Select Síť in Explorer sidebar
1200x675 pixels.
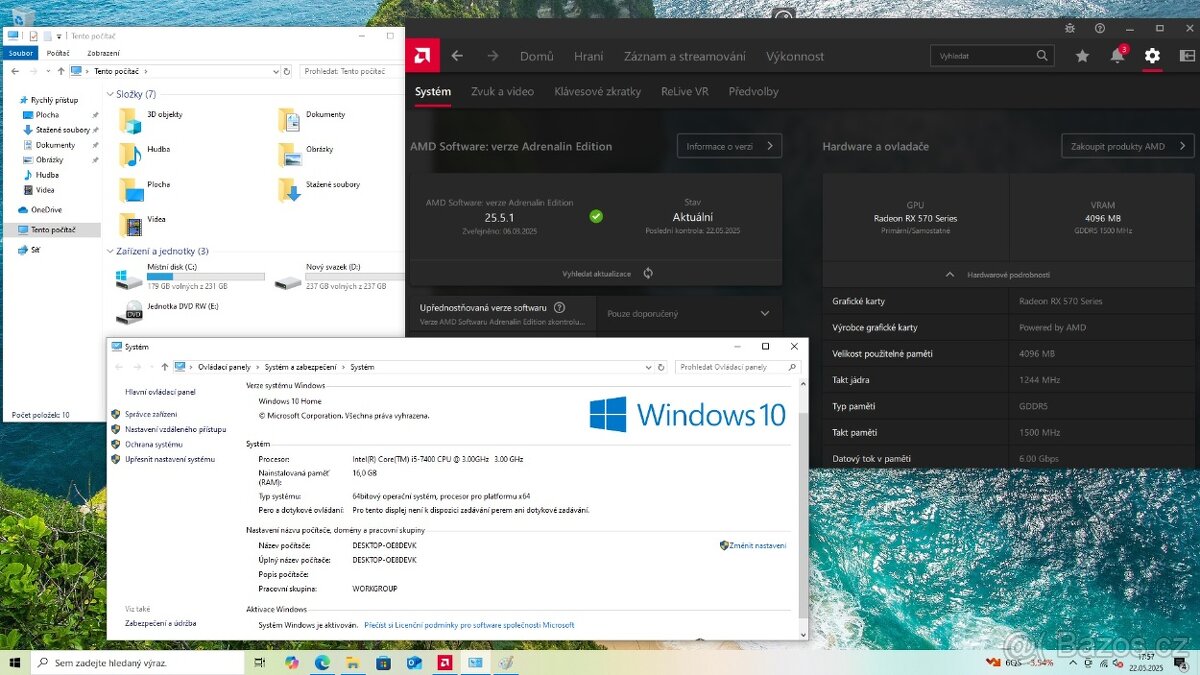tap(35, 250)
